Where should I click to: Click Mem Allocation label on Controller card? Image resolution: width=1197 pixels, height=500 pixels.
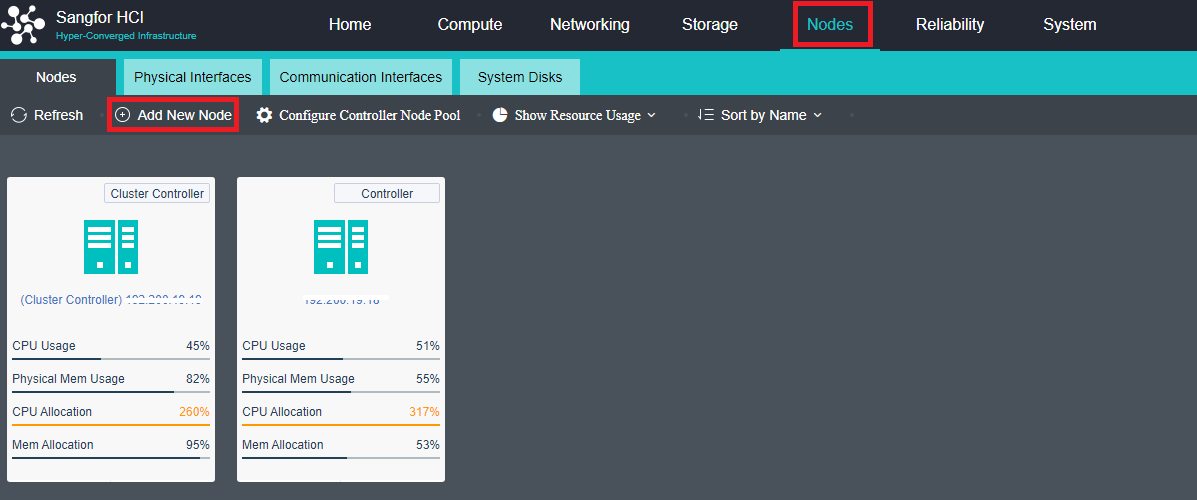282,444
